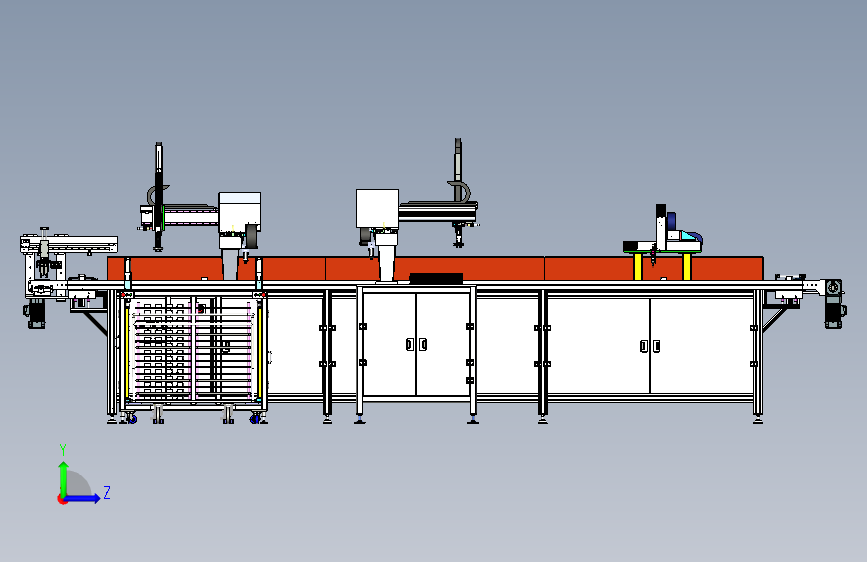867x562 pixels.
Task: Select the left blue caster wheel of the cart
Action: 132,419
